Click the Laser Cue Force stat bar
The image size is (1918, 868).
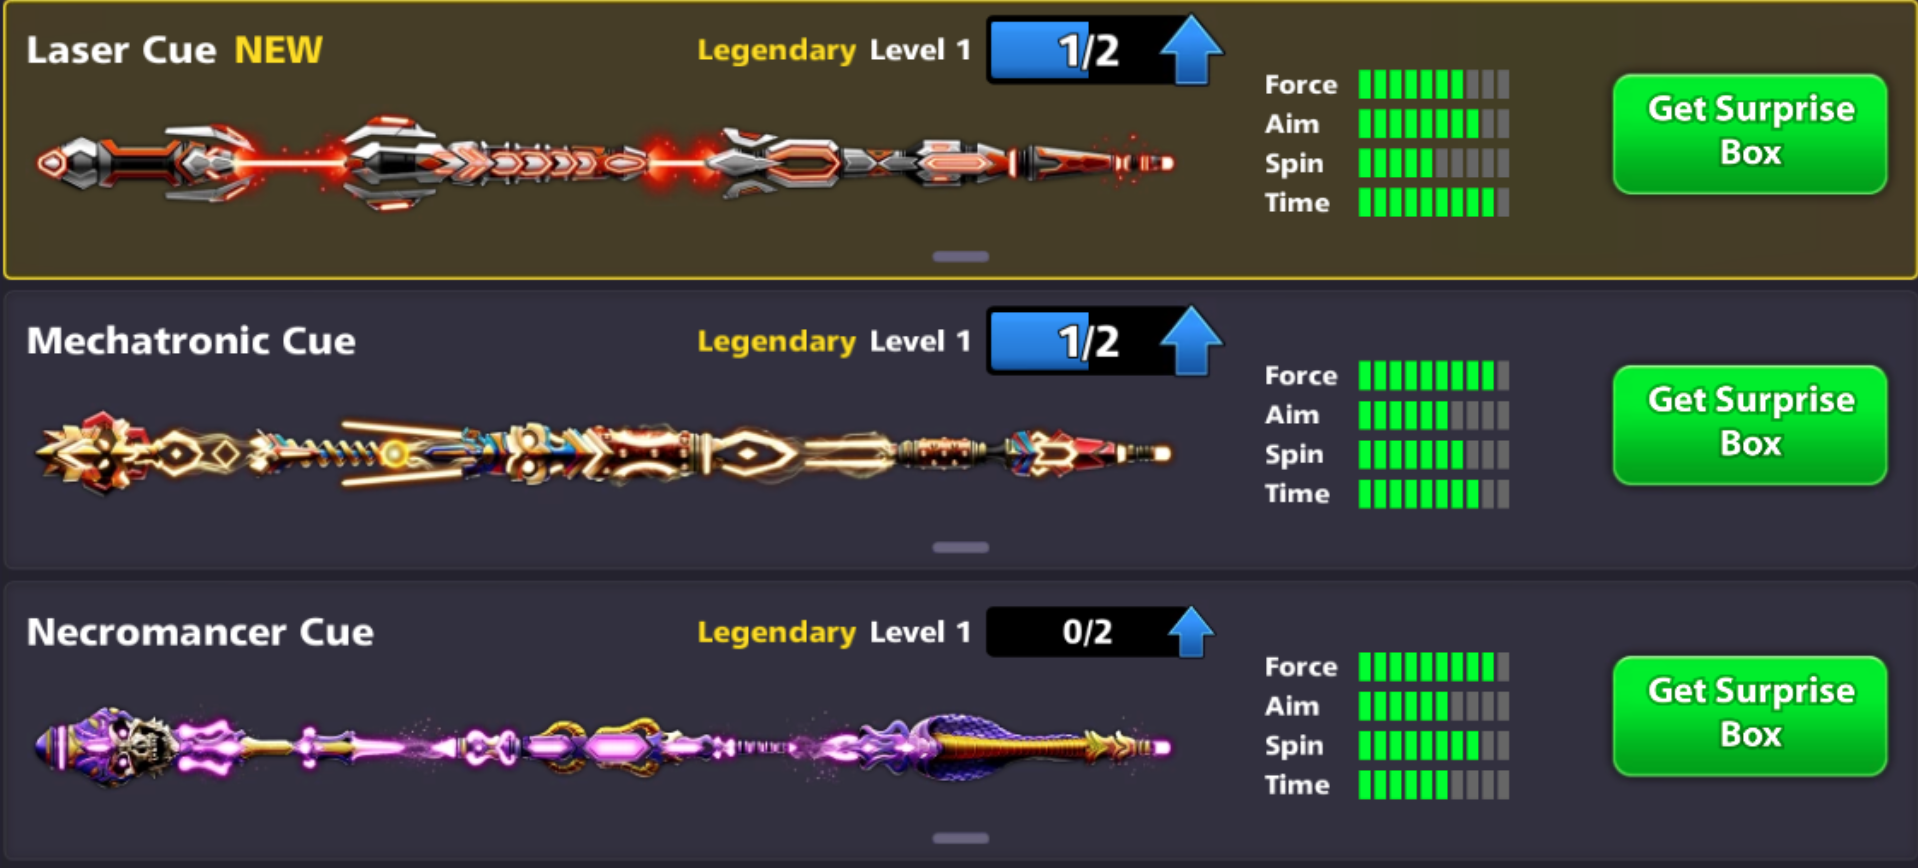tap(1434, 85)
